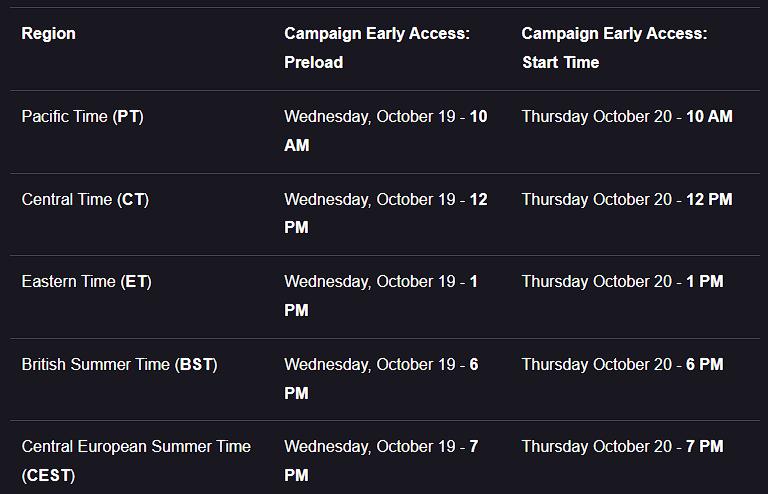768x494 pixels.
Task: Select the Eastern Time (ET) region cell
Action: 86,282
